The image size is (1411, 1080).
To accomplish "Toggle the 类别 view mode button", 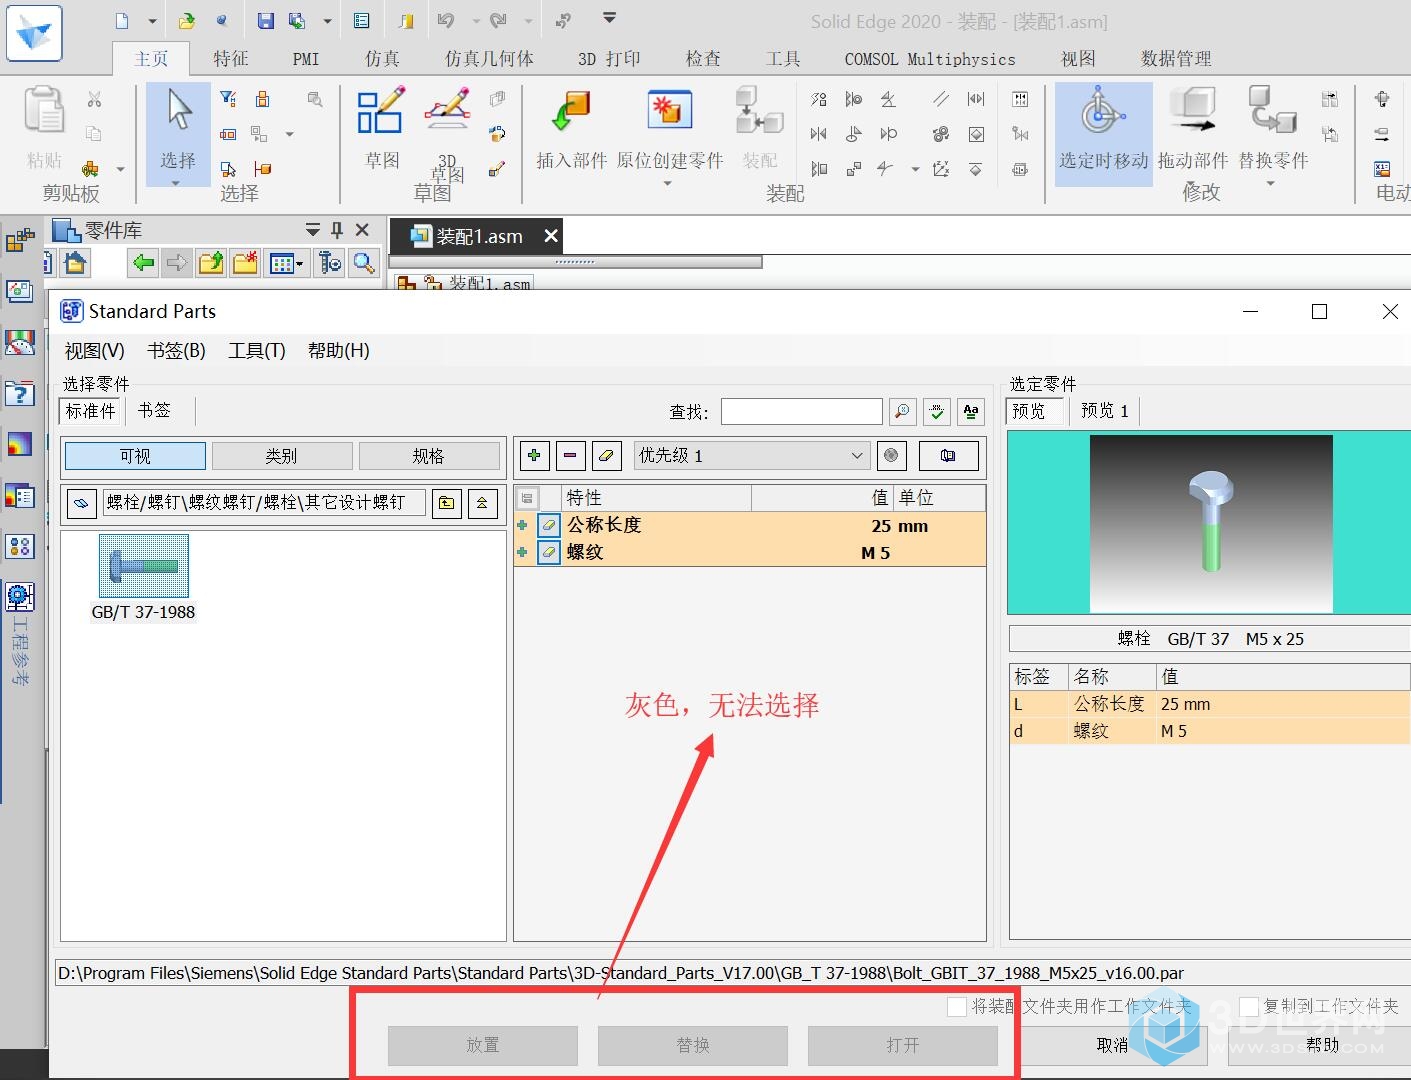I will coord(281,456).
